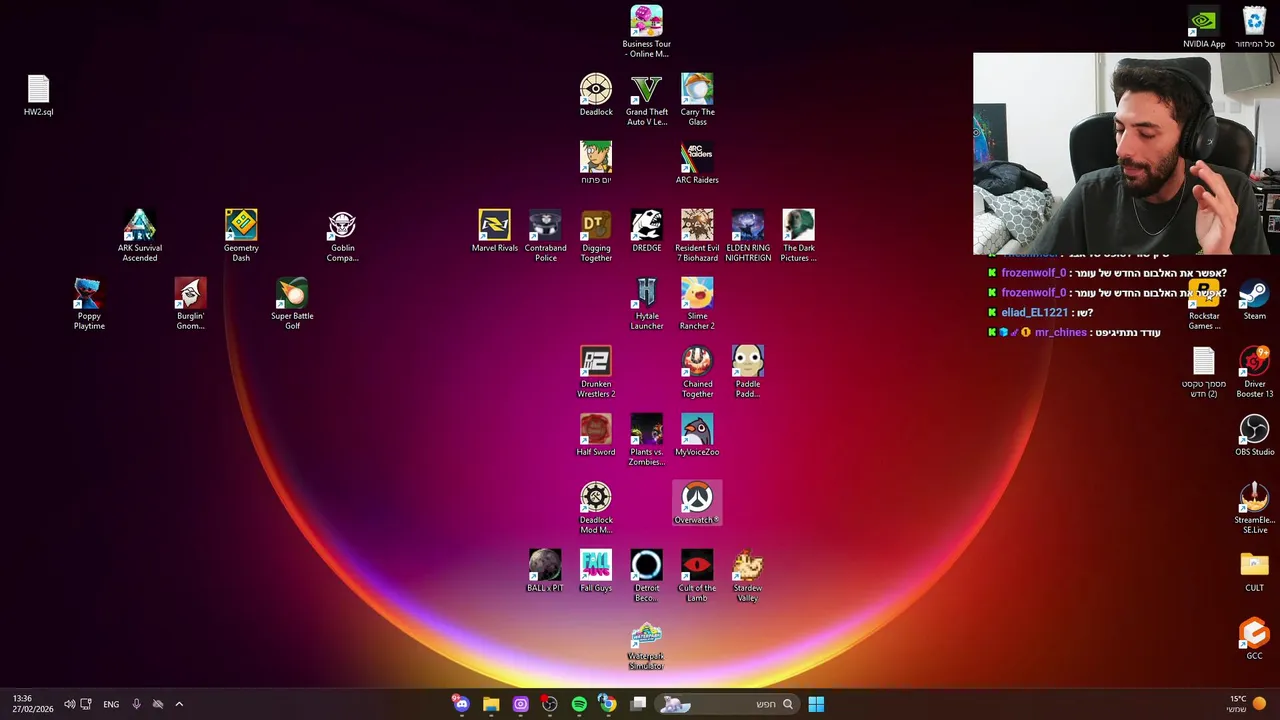
Task: Open the new text document (2) file
Action: tap(1204, 371)
